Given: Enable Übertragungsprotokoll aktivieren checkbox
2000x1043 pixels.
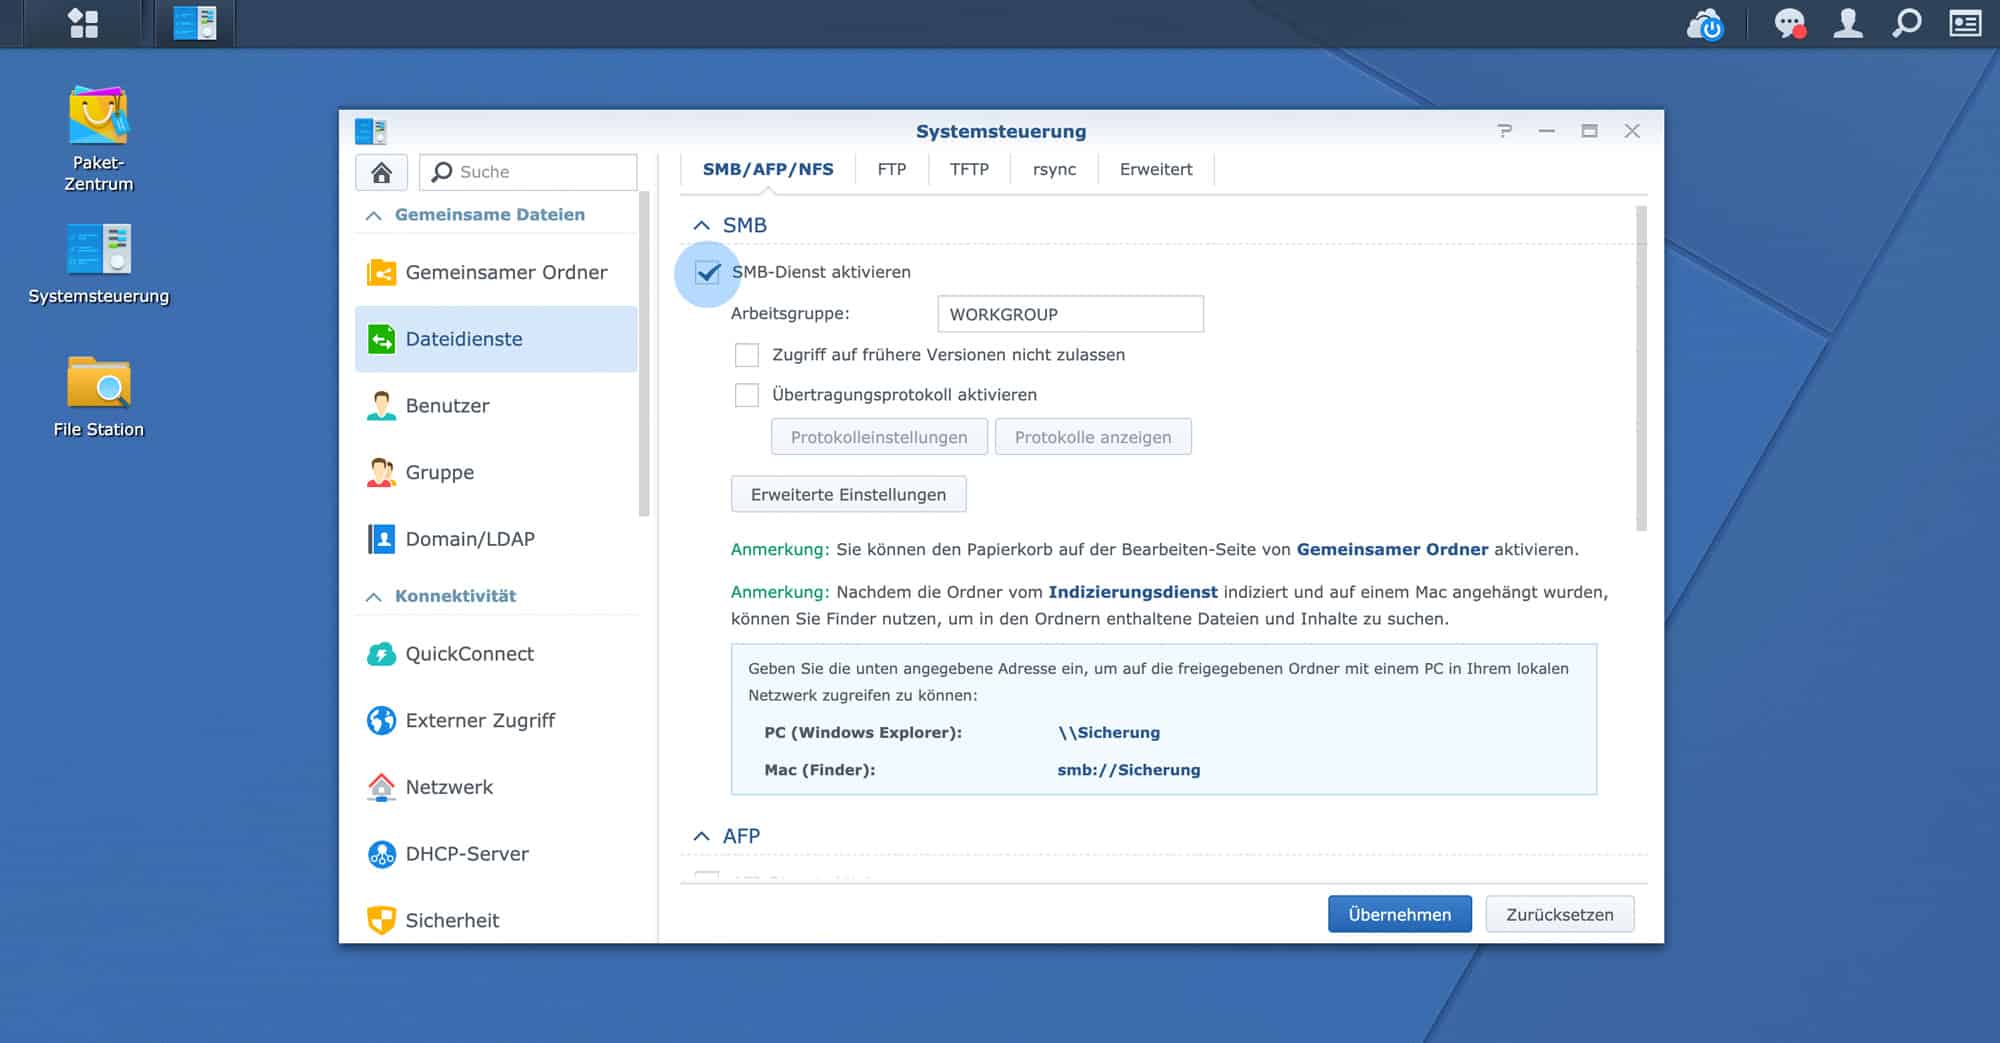Looking at the screenshot, I should click(747, 395).
